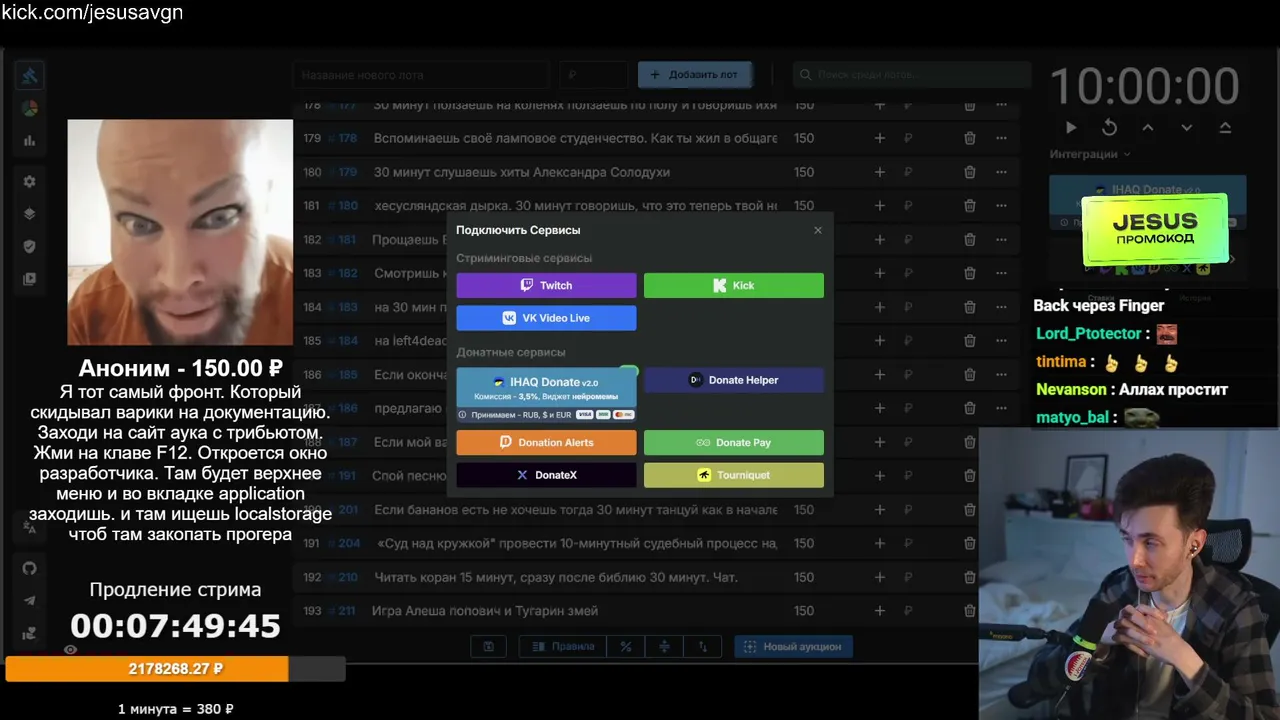Click the JESUS промокод banner

pyautogui.click(x=1155, y=230)
